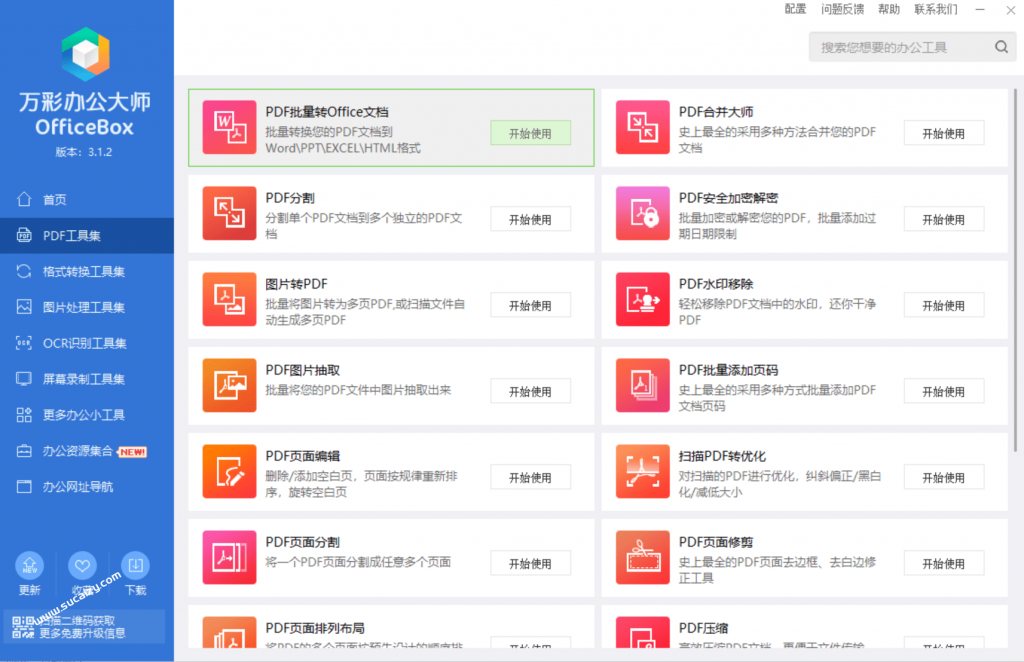This screenshot has width=1024, height=662.
Task: Open the PDF图片抽取 tool icon
Action: 229,385
